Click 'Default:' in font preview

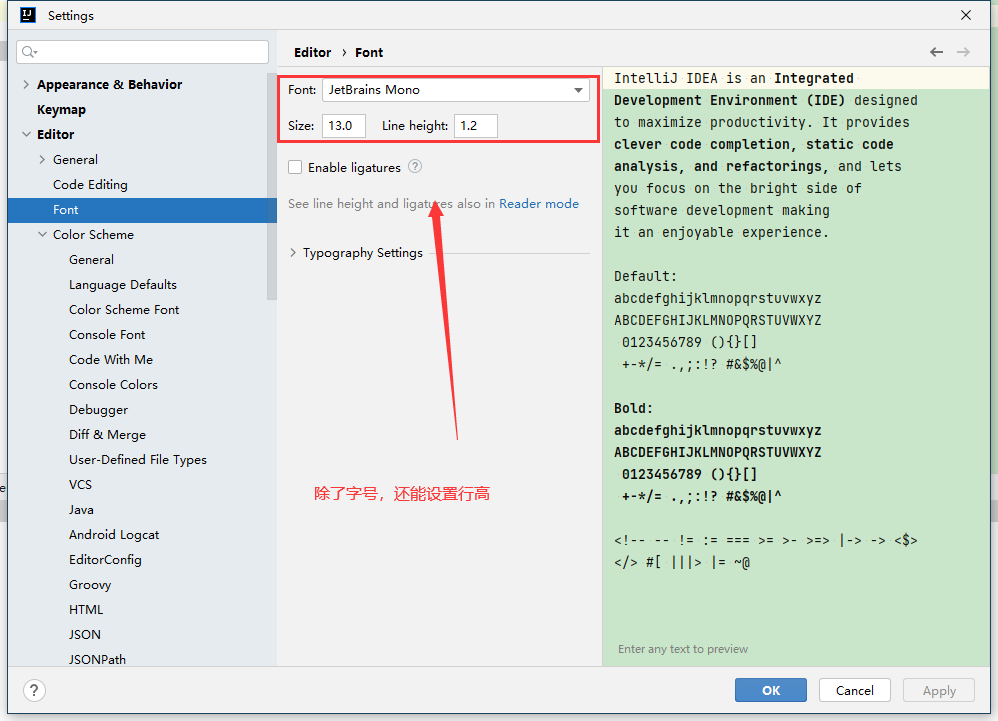(645, 276)
